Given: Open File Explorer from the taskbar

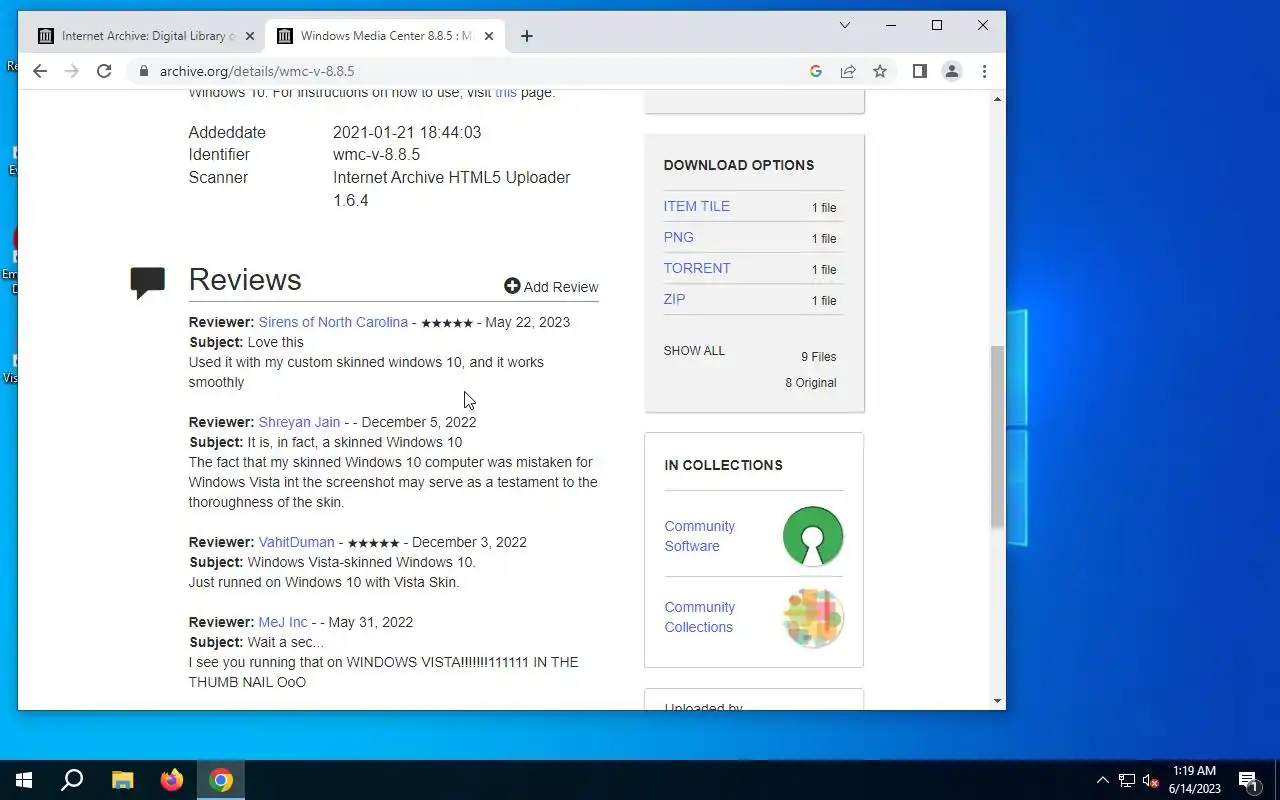Looking at the screenshot, I should point(122,780).
